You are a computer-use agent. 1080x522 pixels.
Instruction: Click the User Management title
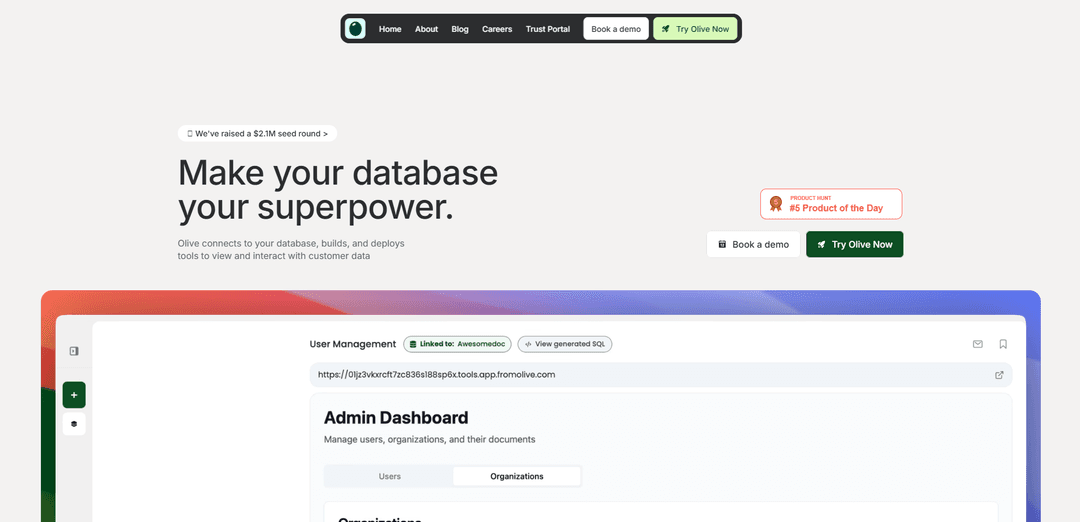point(353,344)
